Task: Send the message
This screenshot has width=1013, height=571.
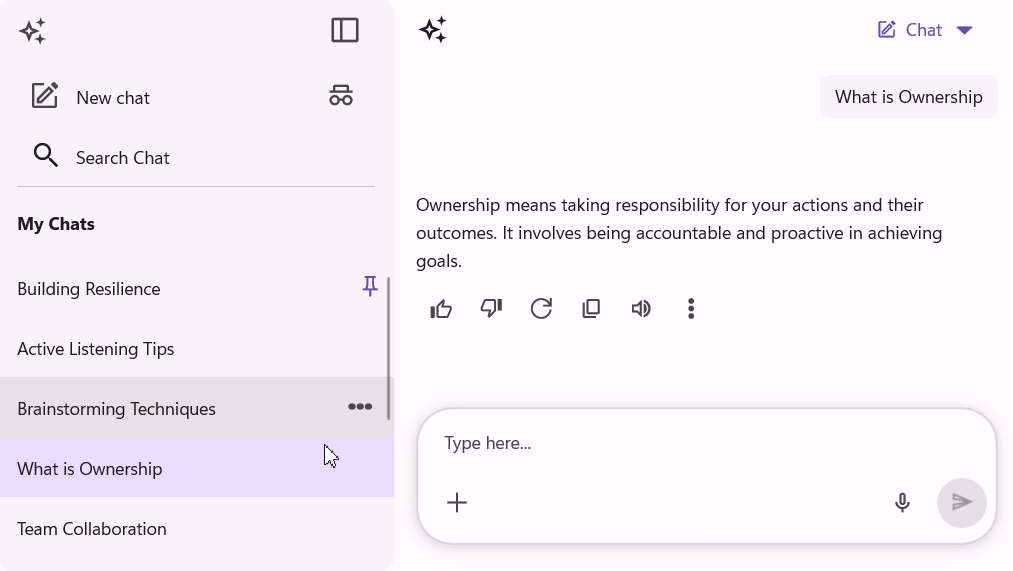Action: [961, 503]
